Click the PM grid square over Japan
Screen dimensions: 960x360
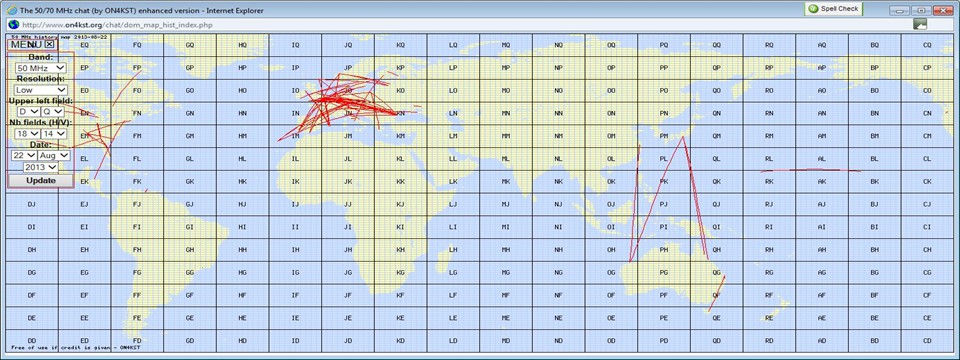click(664, 136)
